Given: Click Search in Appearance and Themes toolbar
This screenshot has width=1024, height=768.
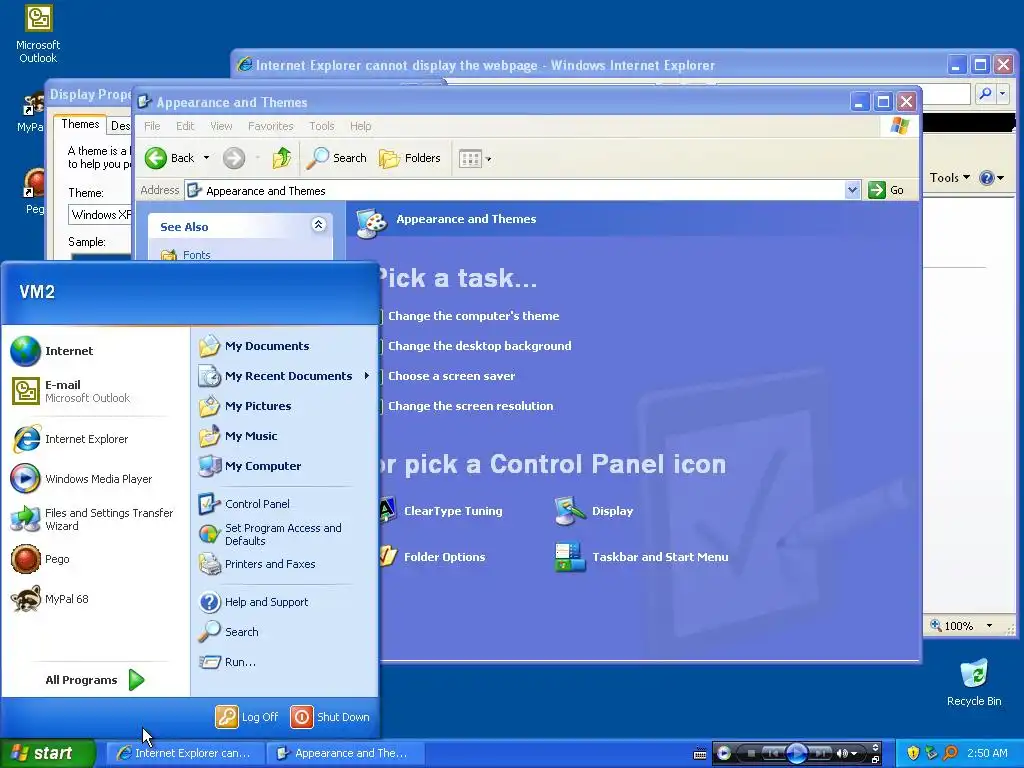Looking at the screenshot, I should [x=336, y=157].
